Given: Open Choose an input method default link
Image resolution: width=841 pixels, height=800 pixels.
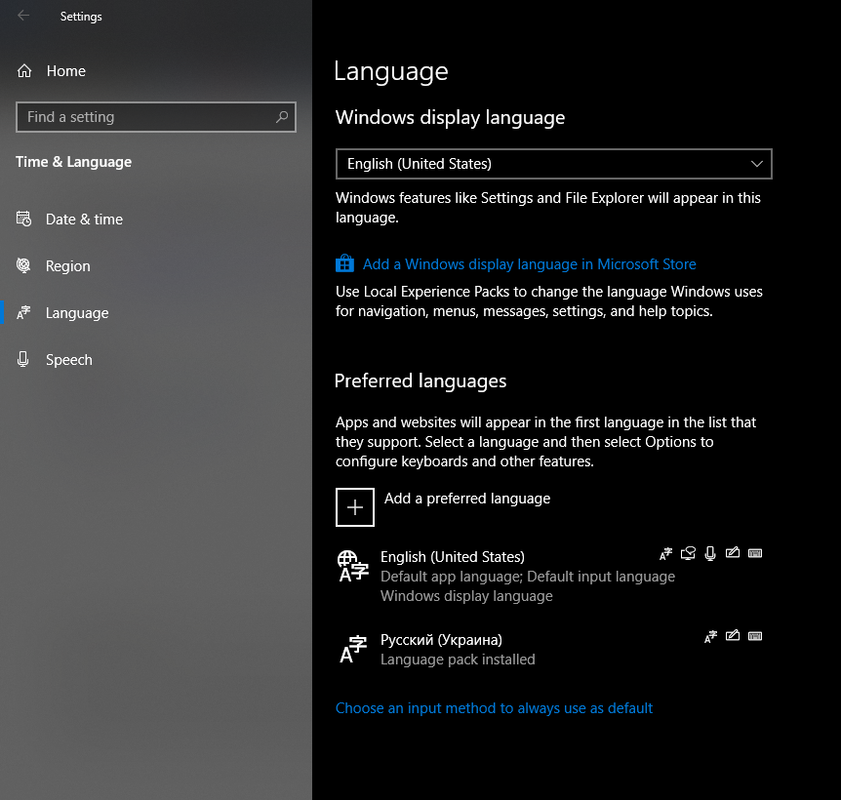Looking at the screenshot, I should 494,708.
